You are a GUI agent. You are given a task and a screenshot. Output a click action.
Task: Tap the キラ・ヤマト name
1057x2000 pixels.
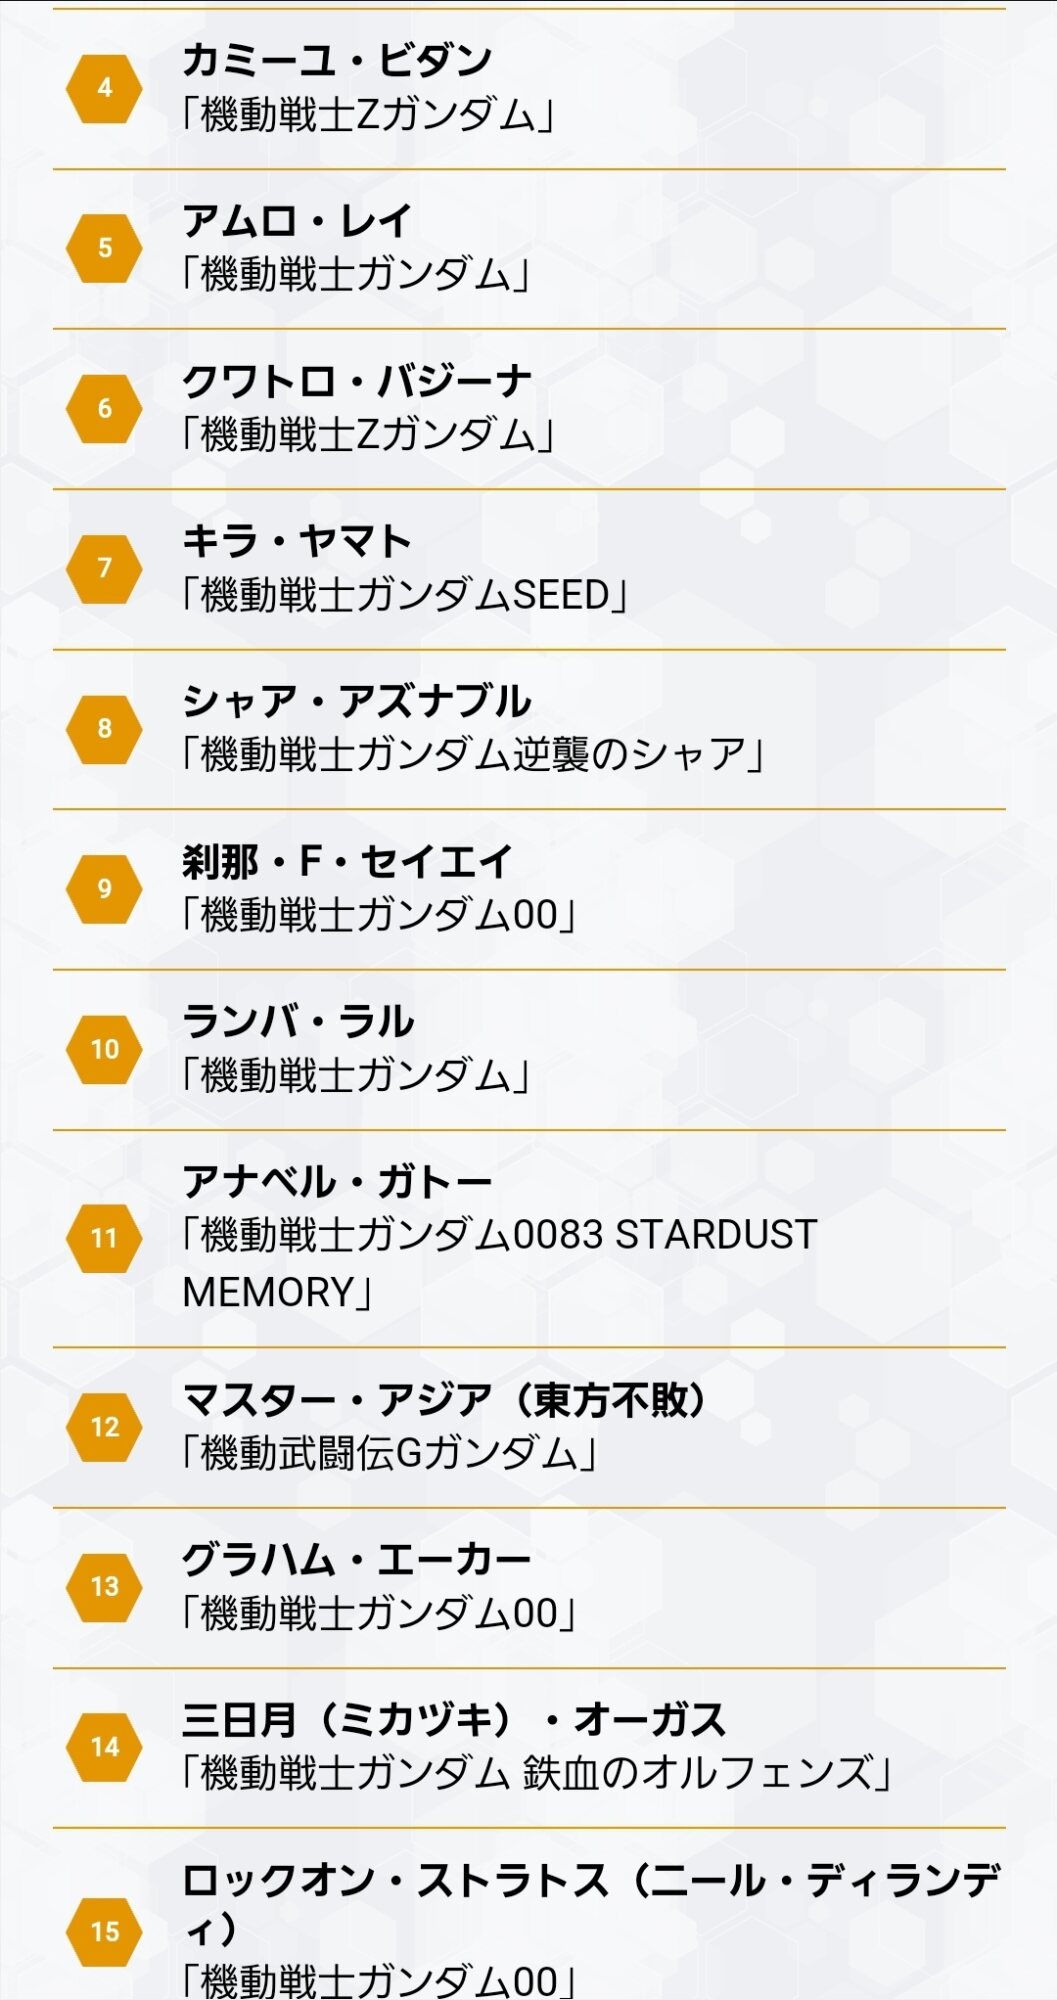tap(297, 541)
